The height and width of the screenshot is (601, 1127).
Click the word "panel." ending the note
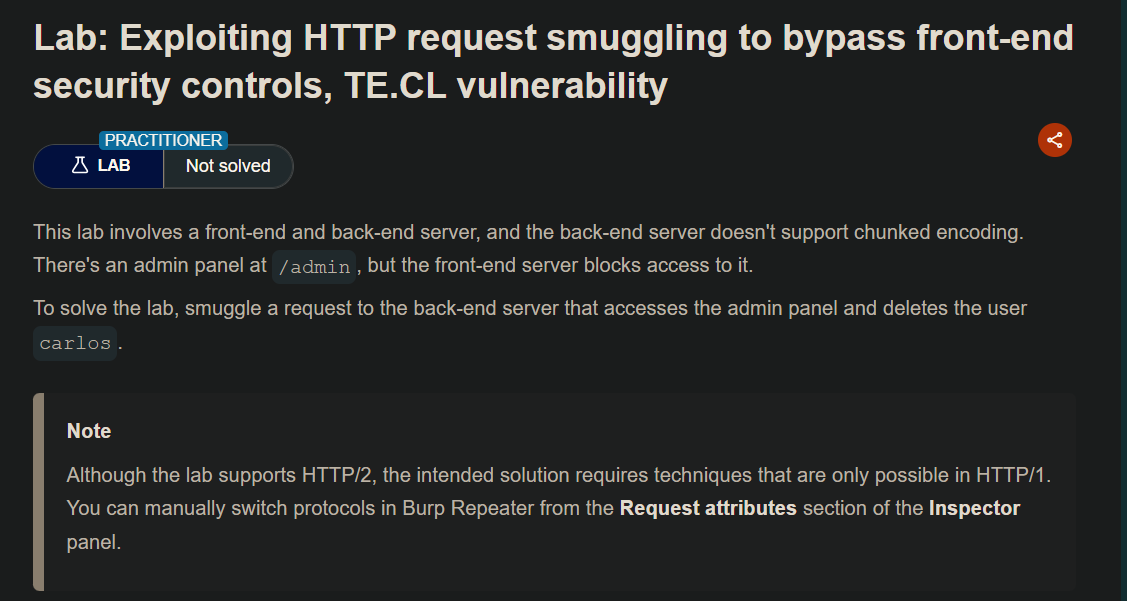tap(93, 542)
